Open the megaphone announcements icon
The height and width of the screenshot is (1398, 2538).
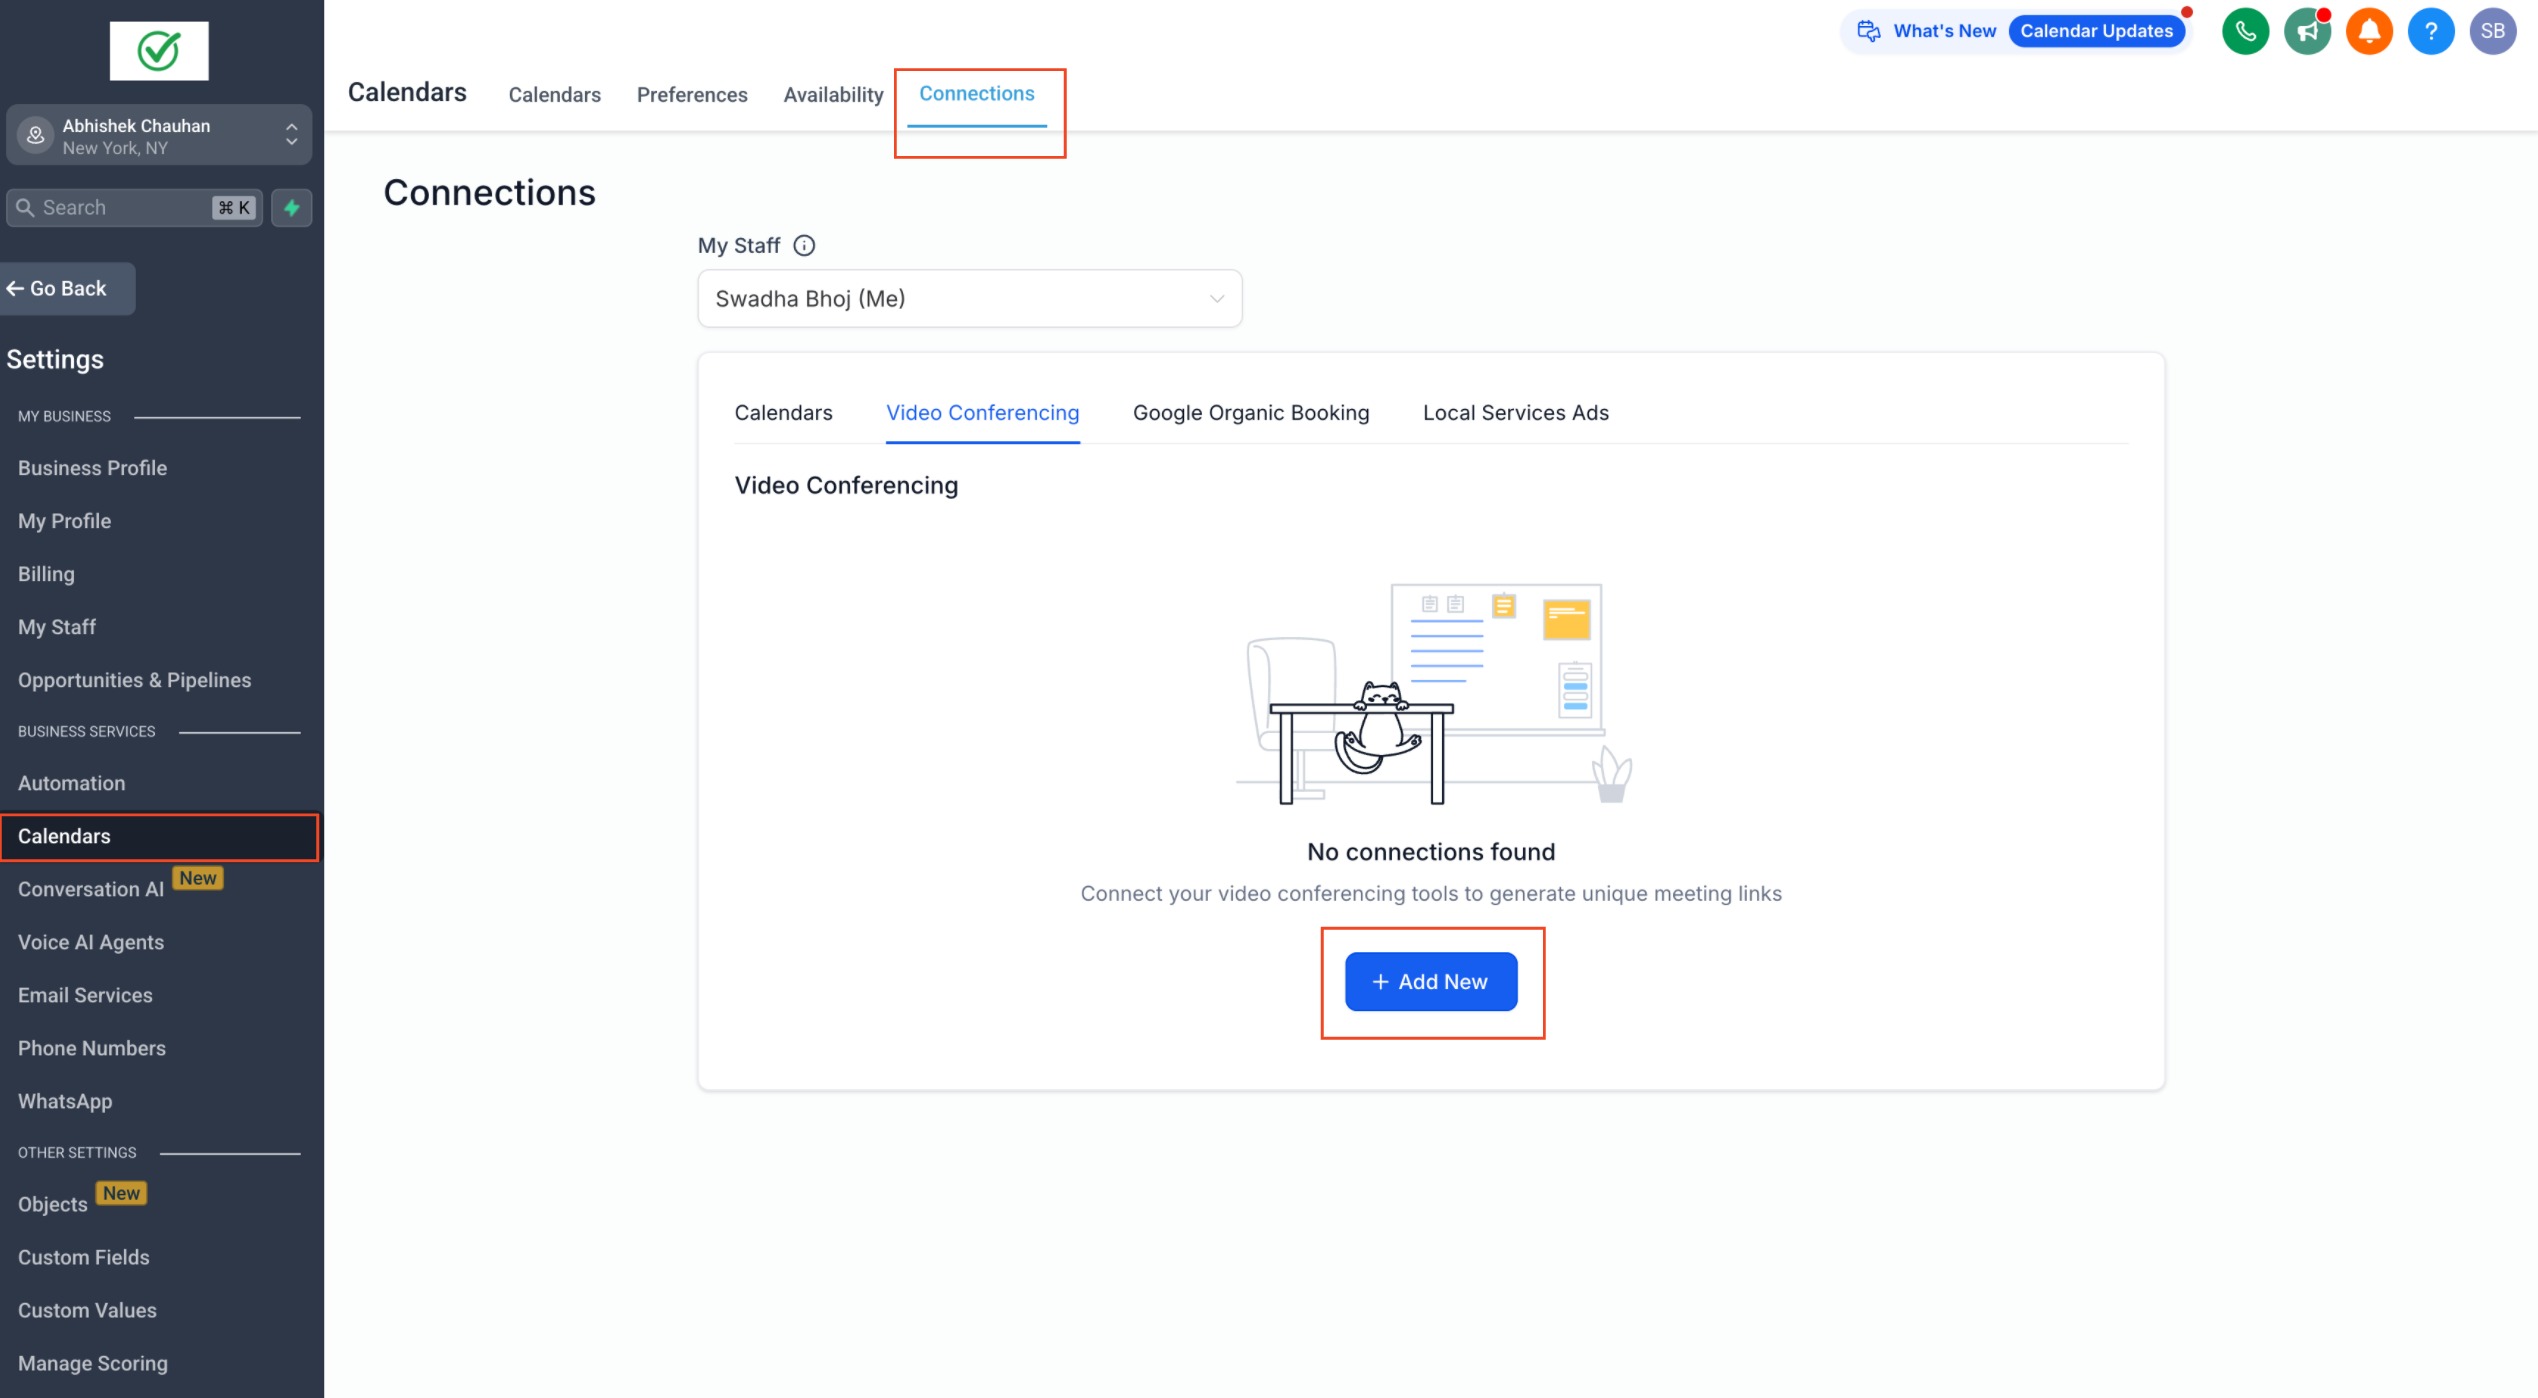point(2307,32)
